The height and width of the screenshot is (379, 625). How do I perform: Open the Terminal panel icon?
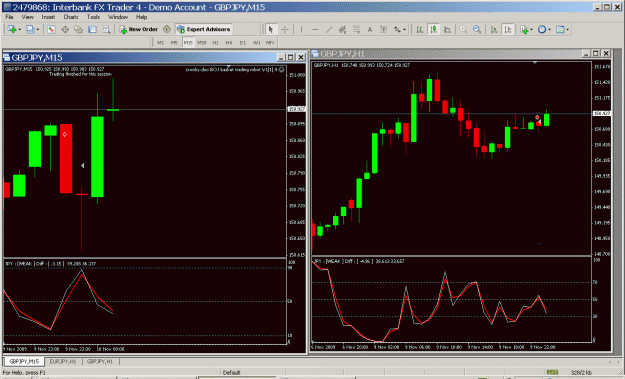pos(92,29)
